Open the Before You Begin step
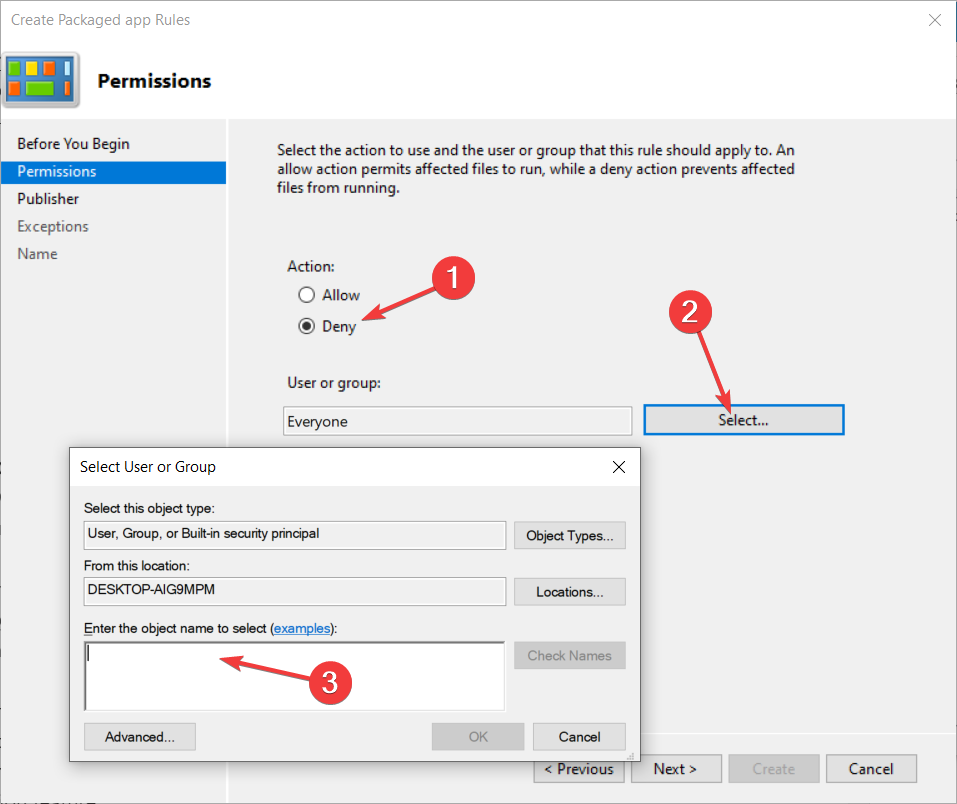Viewport: 957px width, 804px height. click(73, 143)
